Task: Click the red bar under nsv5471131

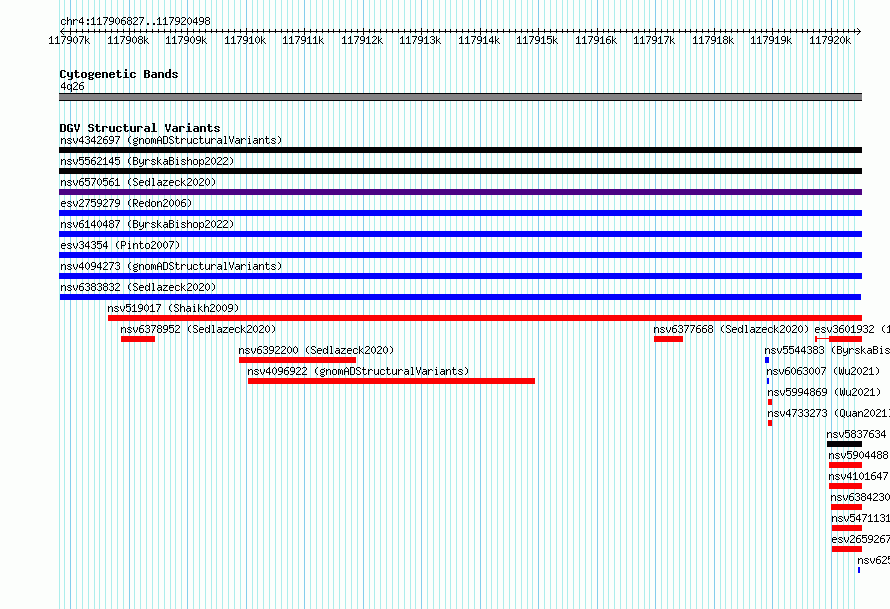Action: coord(847,528)
